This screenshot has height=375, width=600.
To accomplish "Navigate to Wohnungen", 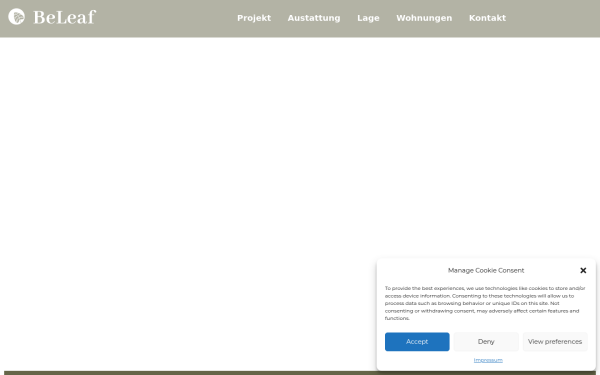I will (424, 18).
